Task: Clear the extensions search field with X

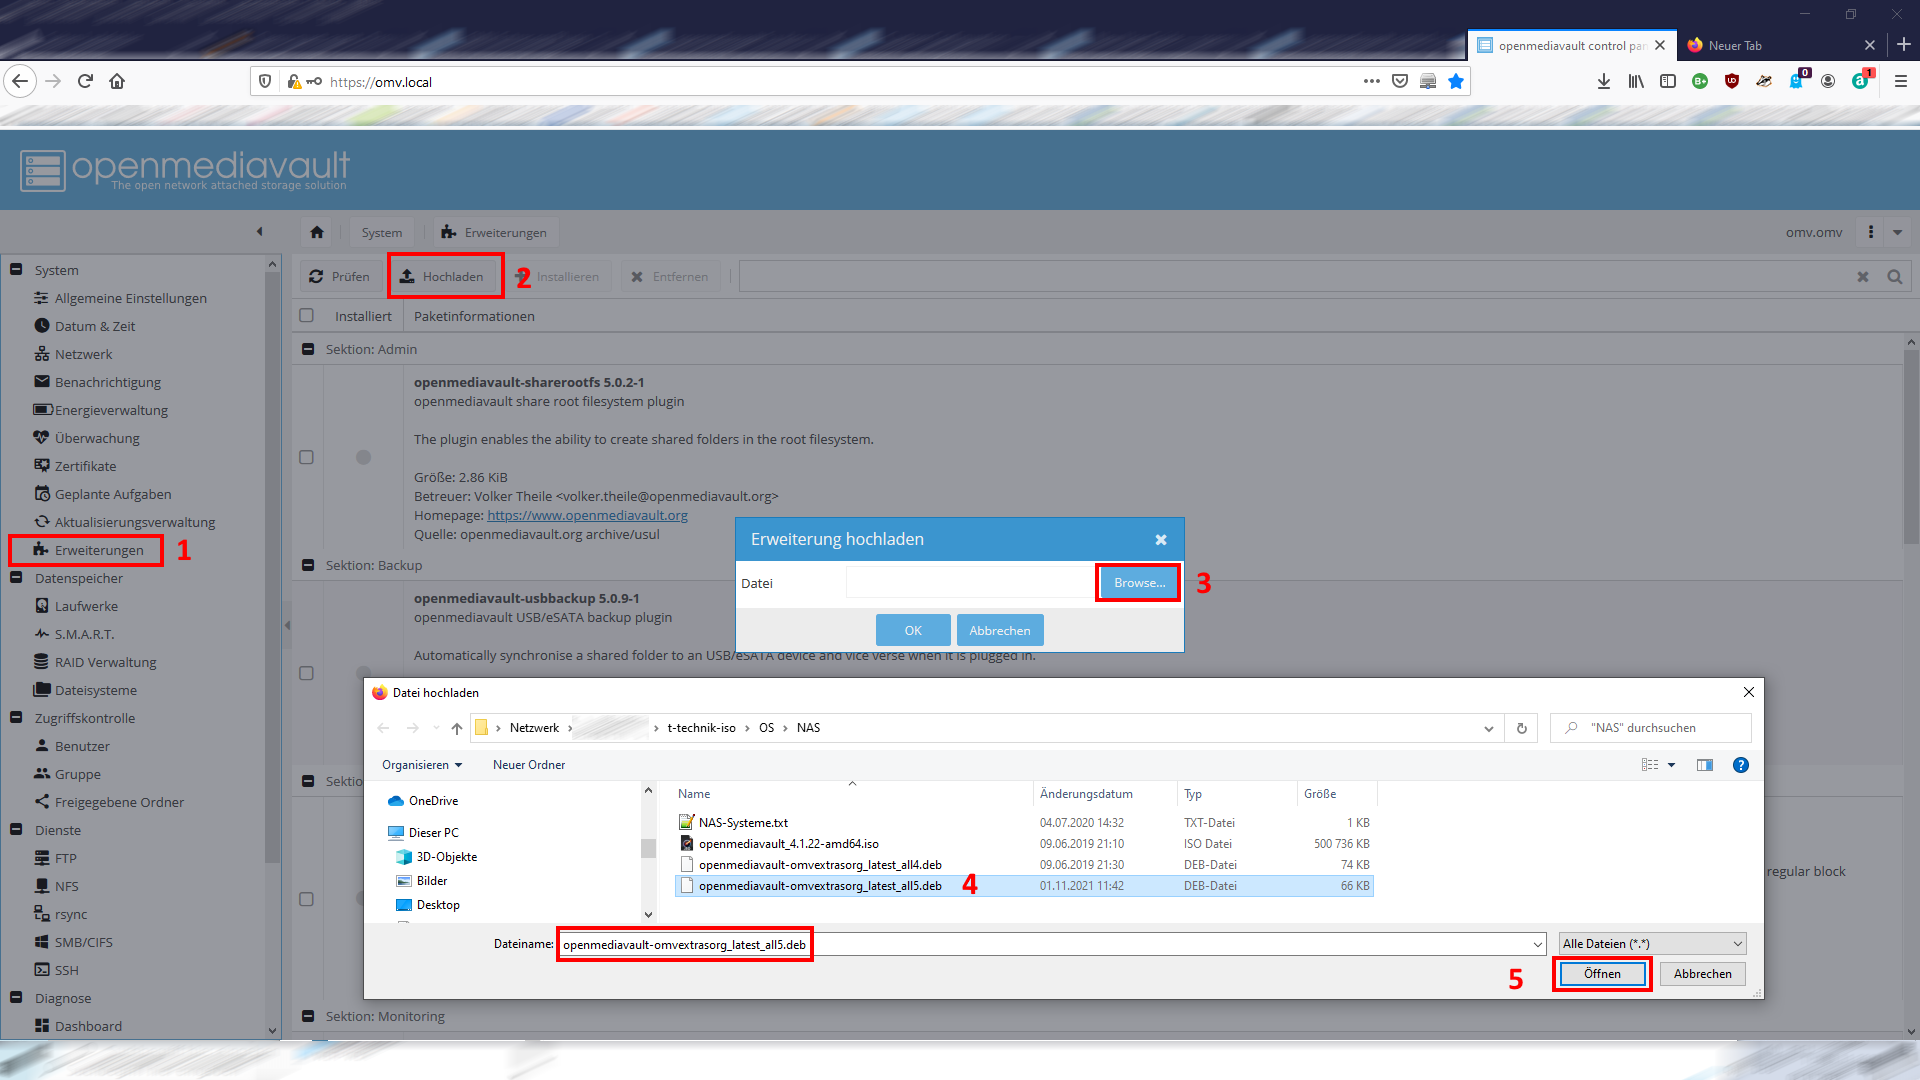Action: [1863, 277]
